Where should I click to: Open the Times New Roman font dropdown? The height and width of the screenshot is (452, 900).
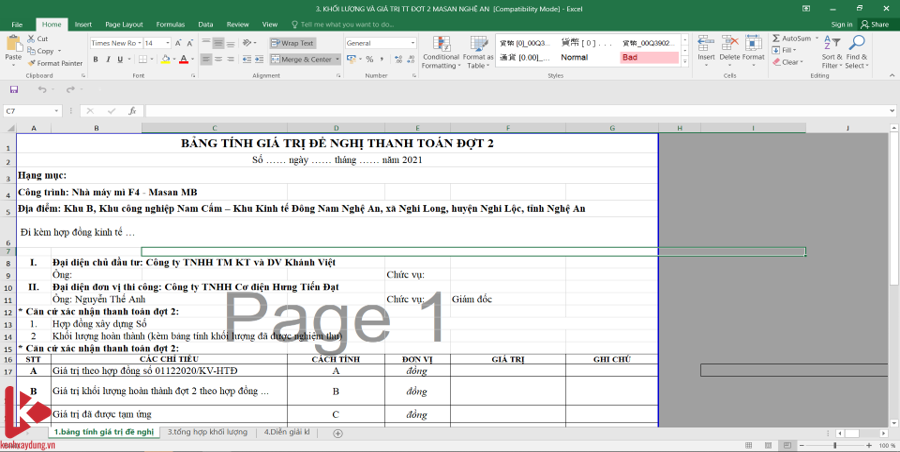(x=137, y=43)
